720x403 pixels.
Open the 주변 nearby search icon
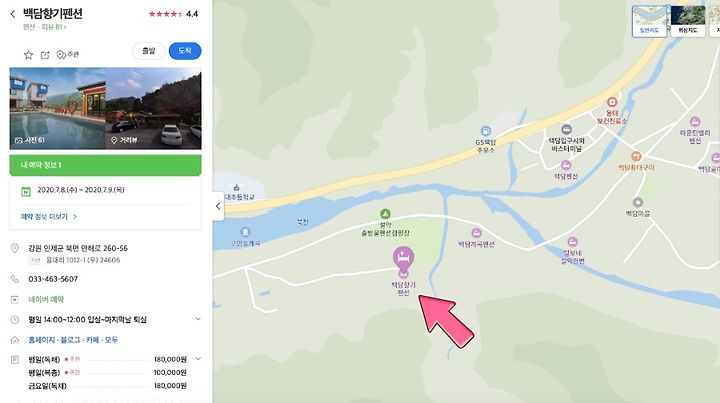pyautogui.click(x=68, y=55)
